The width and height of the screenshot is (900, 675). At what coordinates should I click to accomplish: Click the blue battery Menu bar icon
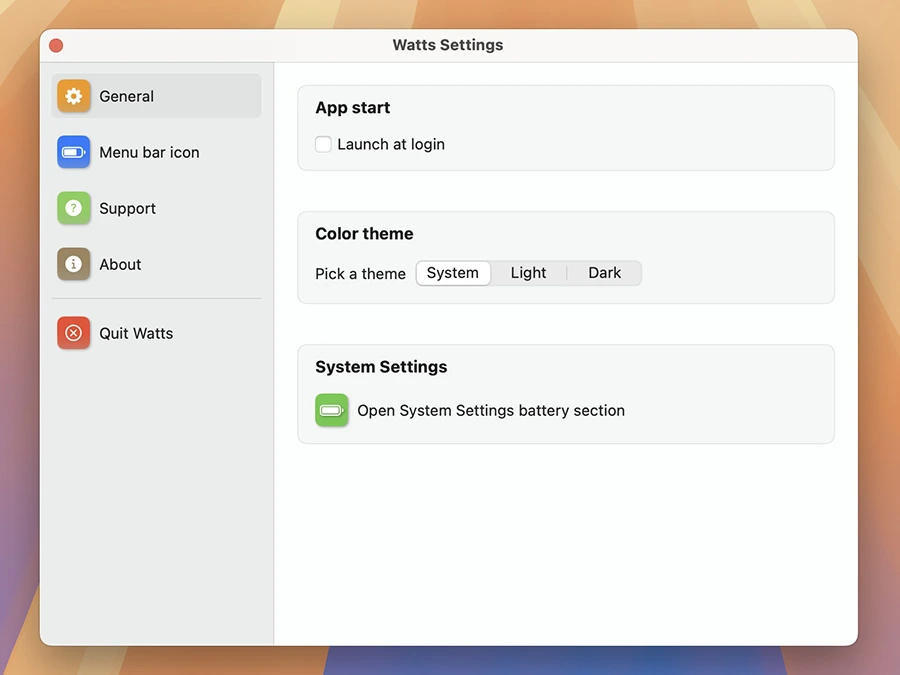click(73, 152)
